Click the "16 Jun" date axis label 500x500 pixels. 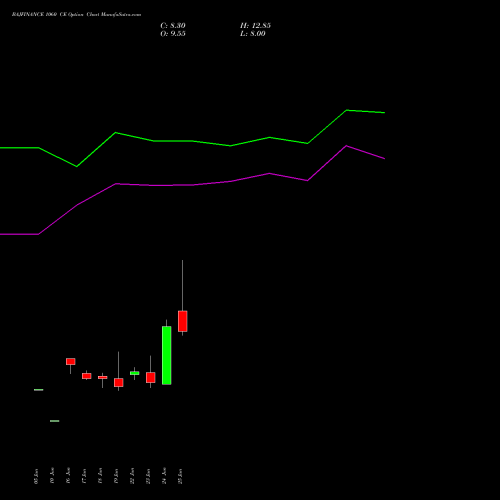[x=68, y=476]
